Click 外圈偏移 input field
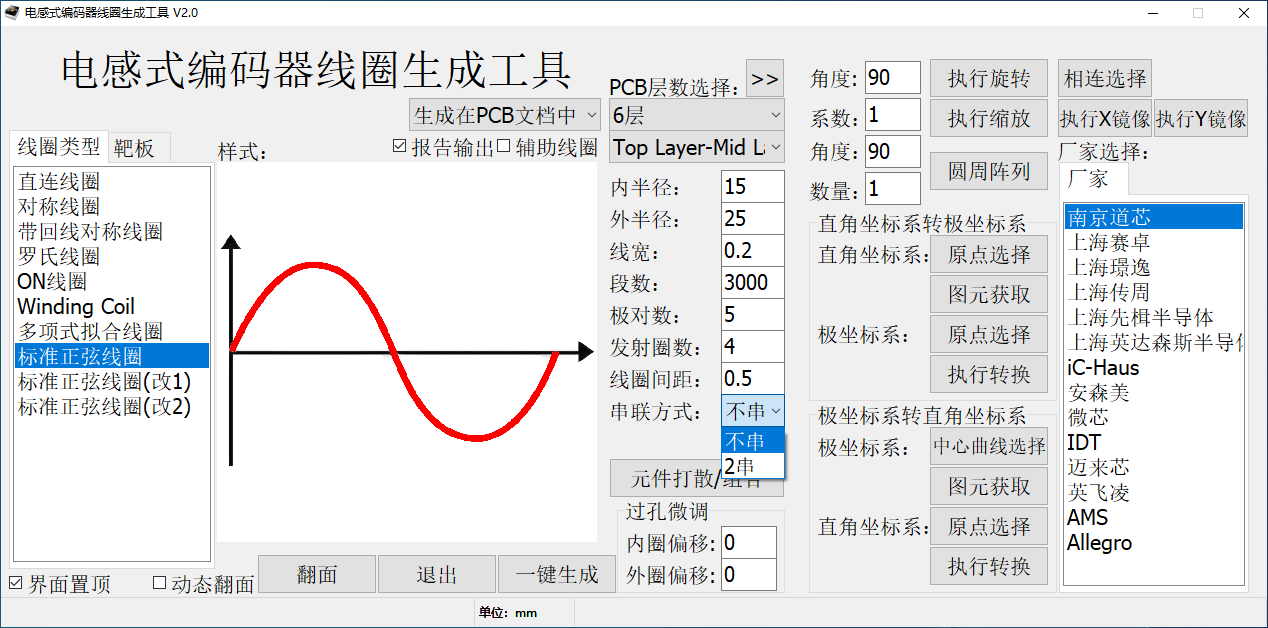 click(x=749, y=574)
